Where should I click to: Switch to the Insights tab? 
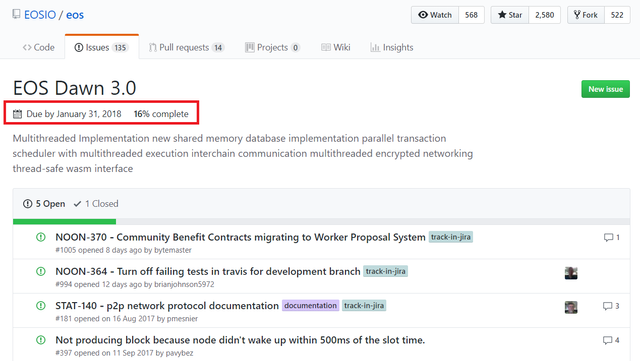(392, 47)
